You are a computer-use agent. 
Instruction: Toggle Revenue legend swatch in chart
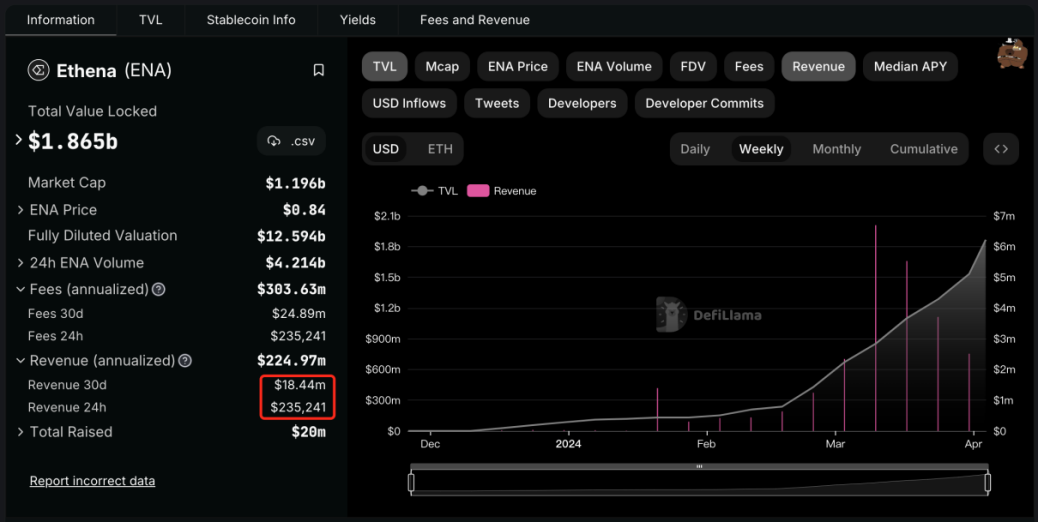tap(478, 191)
